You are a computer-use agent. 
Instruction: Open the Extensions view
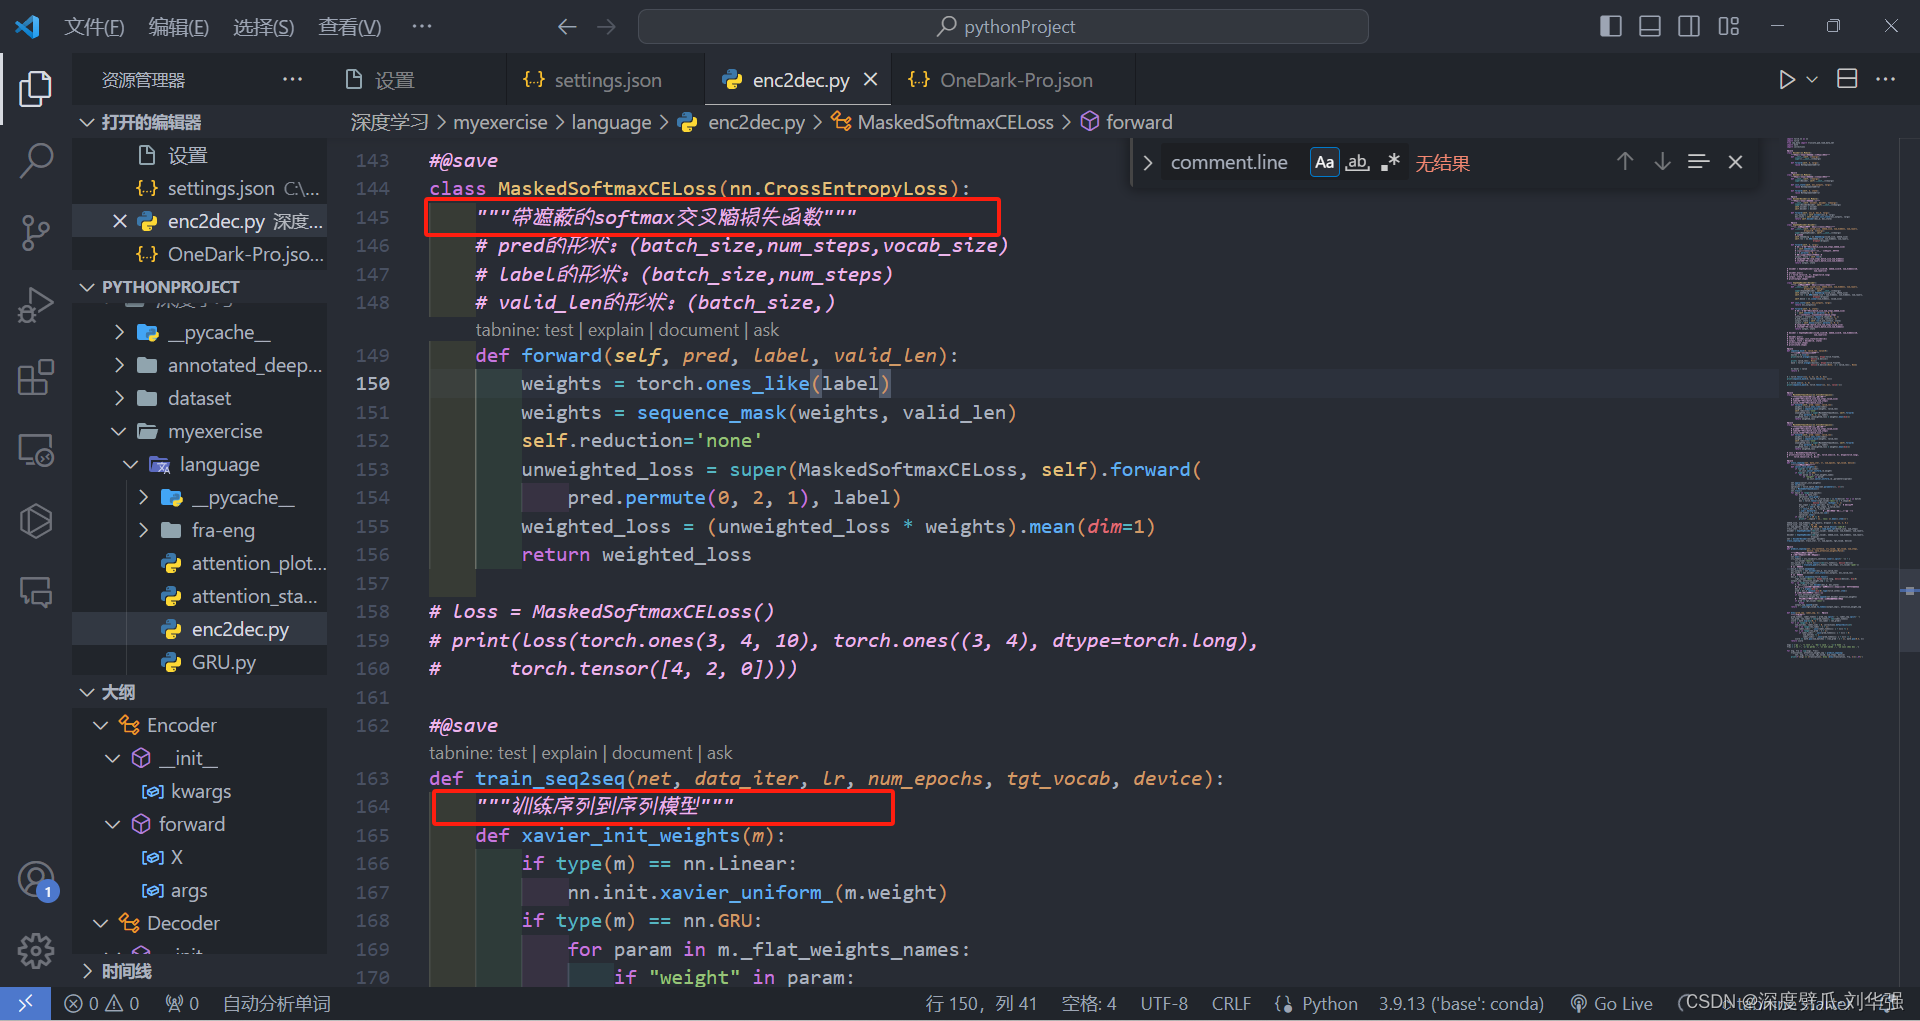coord(36,377)
